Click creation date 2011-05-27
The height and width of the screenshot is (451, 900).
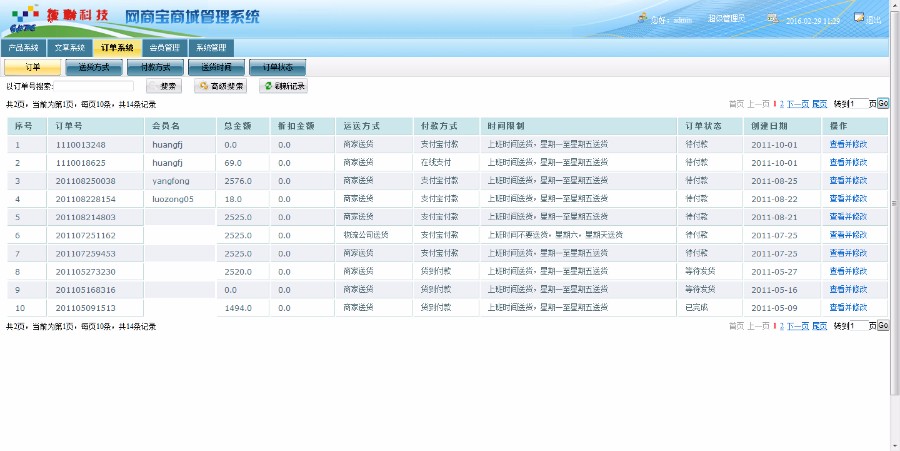(774, 271)
